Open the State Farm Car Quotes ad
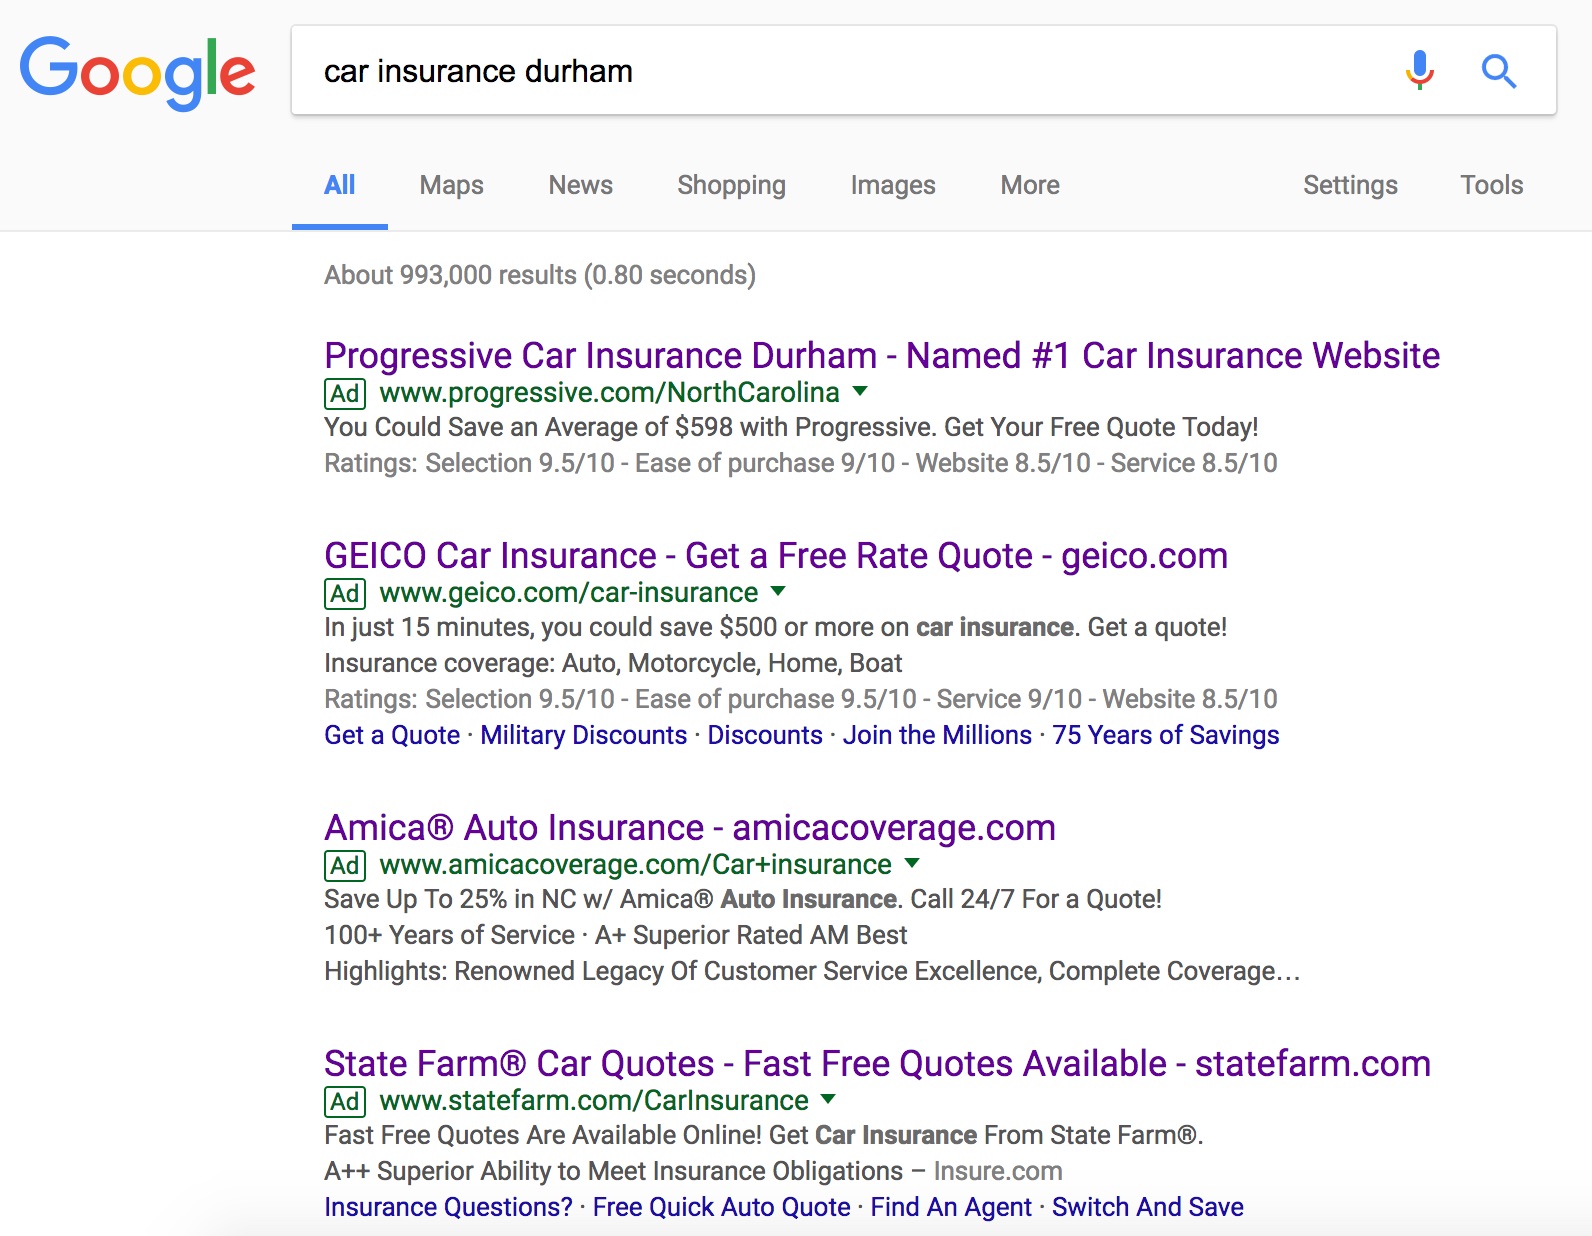 [877, 1064]
